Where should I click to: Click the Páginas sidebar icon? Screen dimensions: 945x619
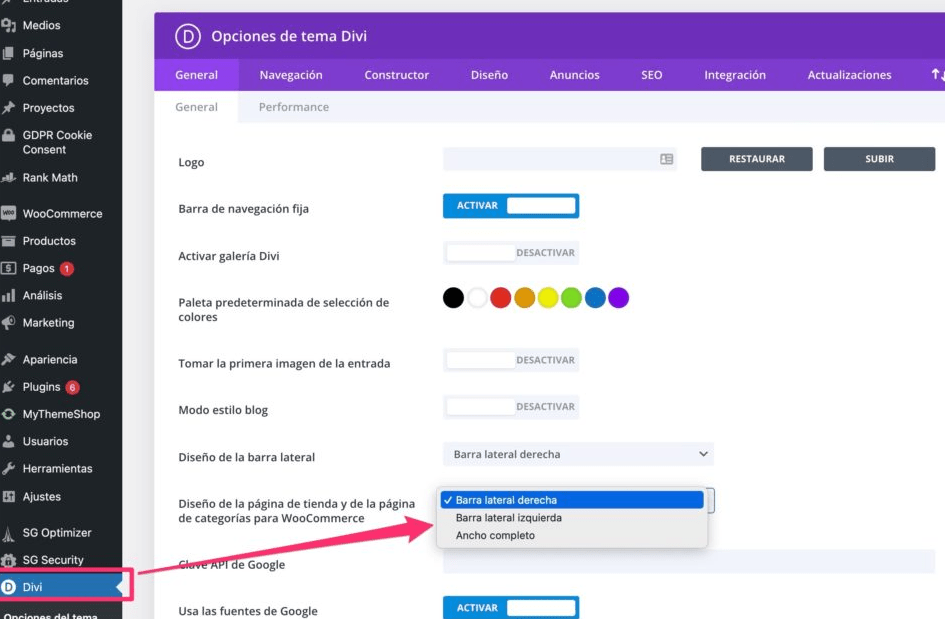pyautogui.click(x=8, y=53)
